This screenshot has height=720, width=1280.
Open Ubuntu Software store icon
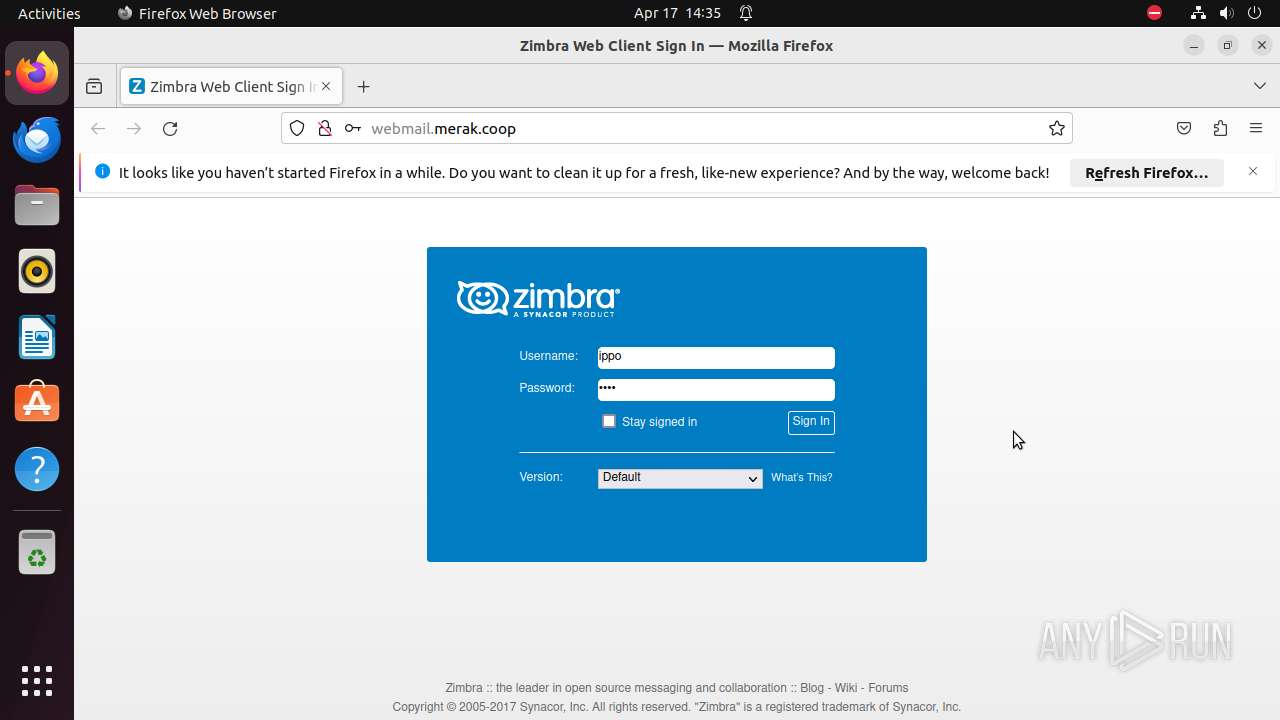[37, 403]
